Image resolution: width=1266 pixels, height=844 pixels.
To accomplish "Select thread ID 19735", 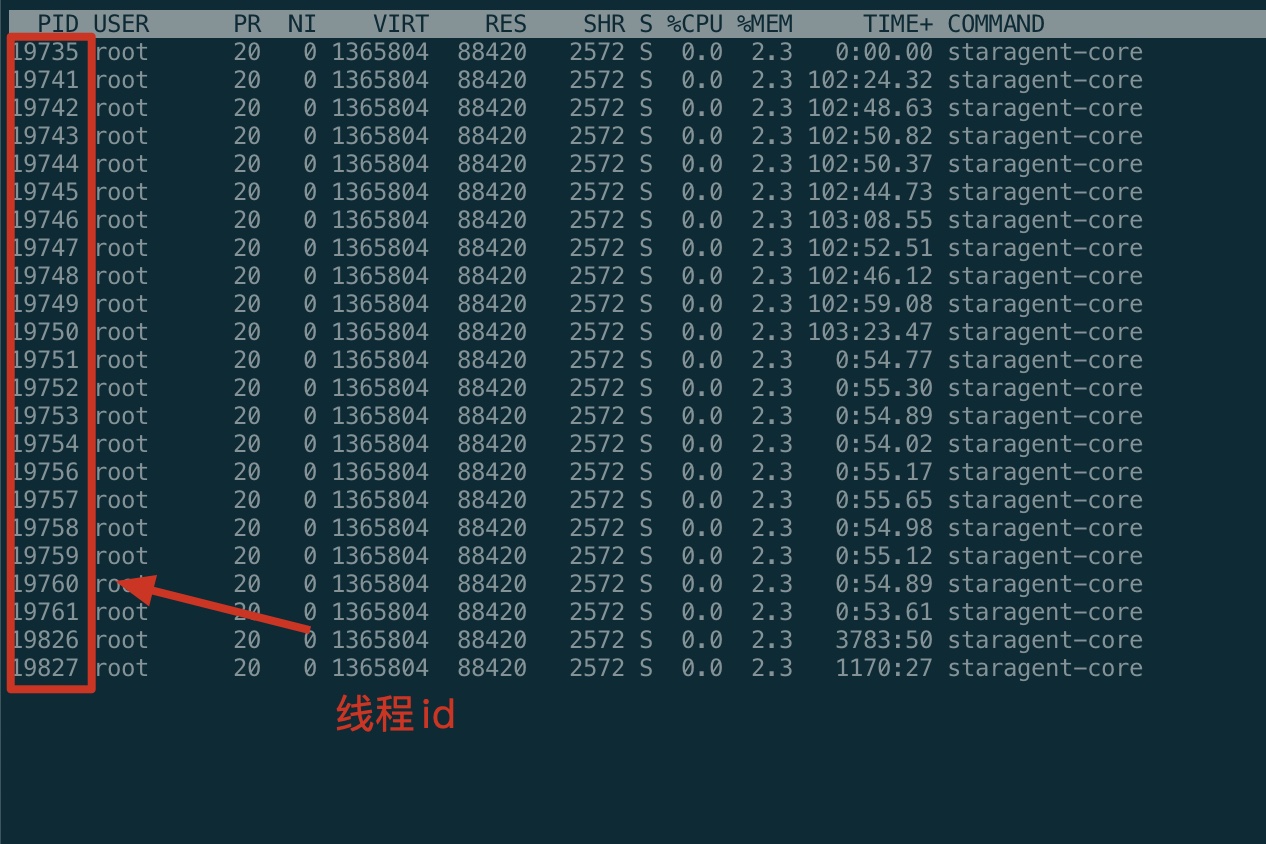I will pyautogui.click(x=46, y=52).
